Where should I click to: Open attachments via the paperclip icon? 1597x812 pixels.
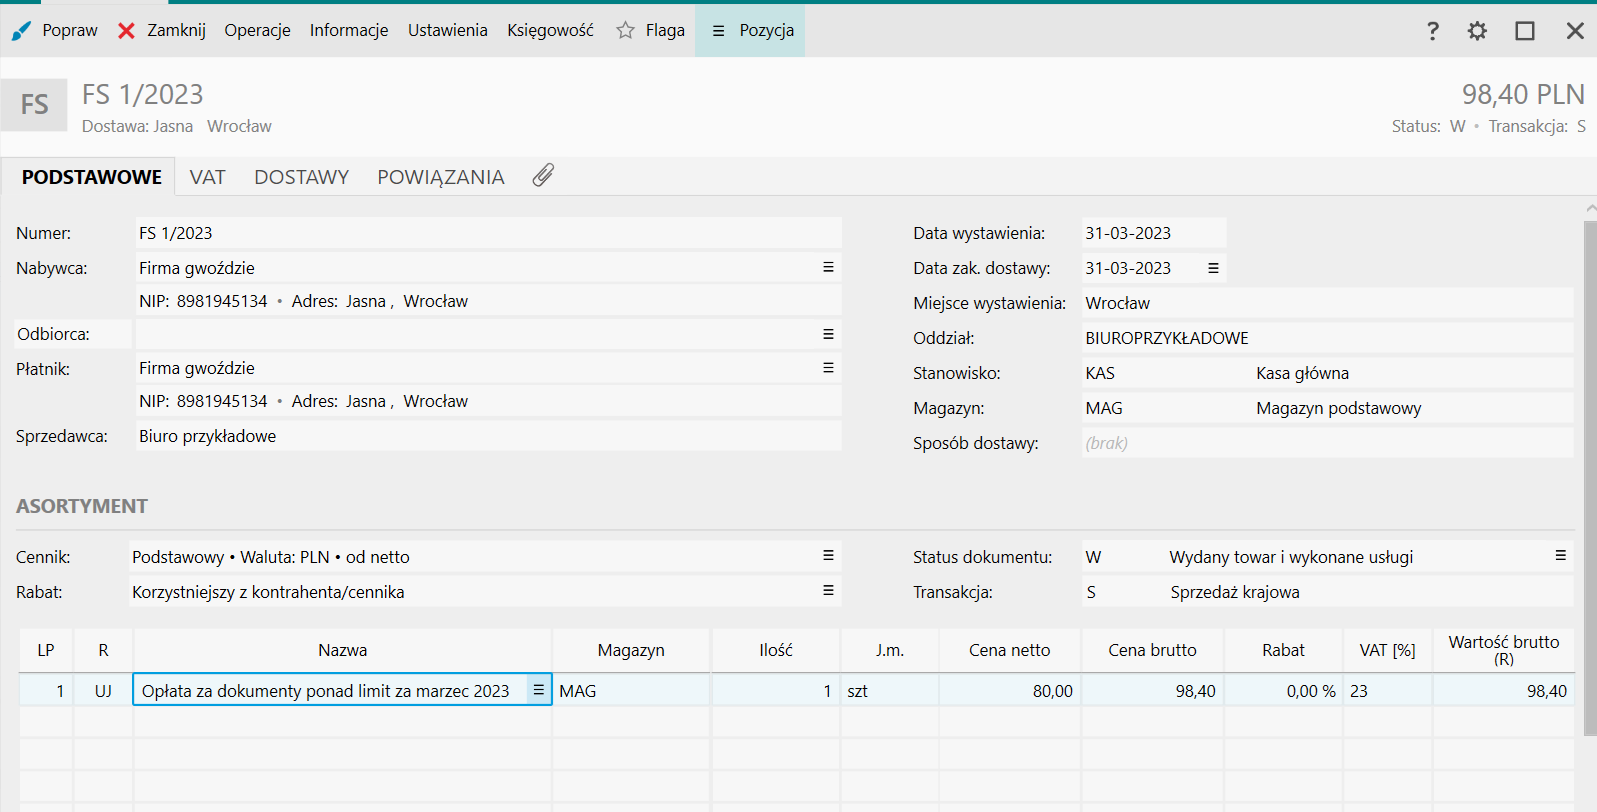[543, 176]
